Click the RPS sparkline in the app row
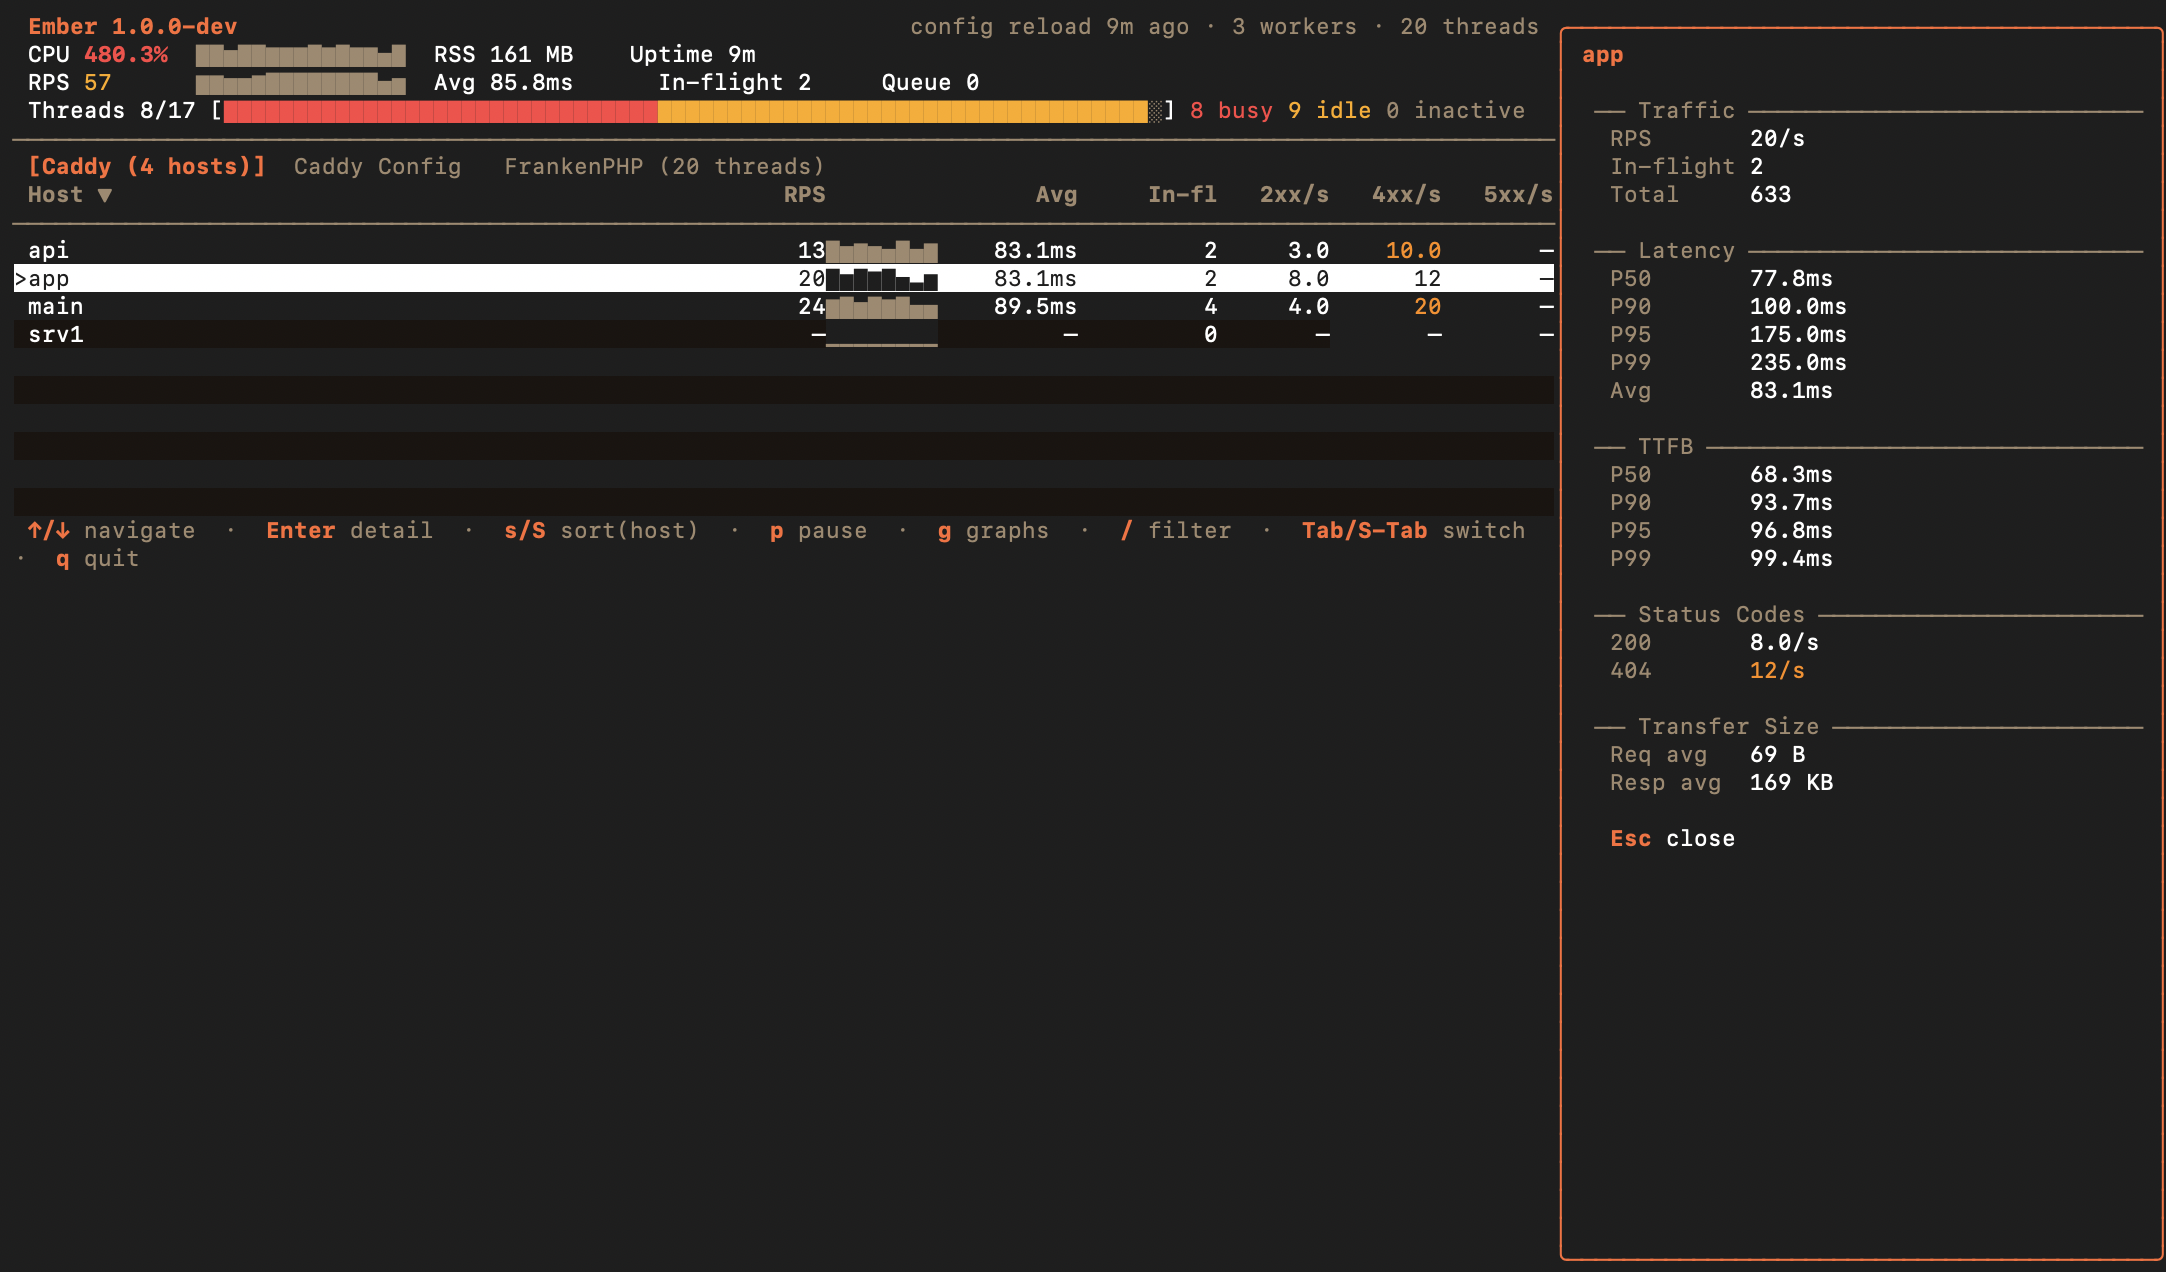 click(881, 279)
